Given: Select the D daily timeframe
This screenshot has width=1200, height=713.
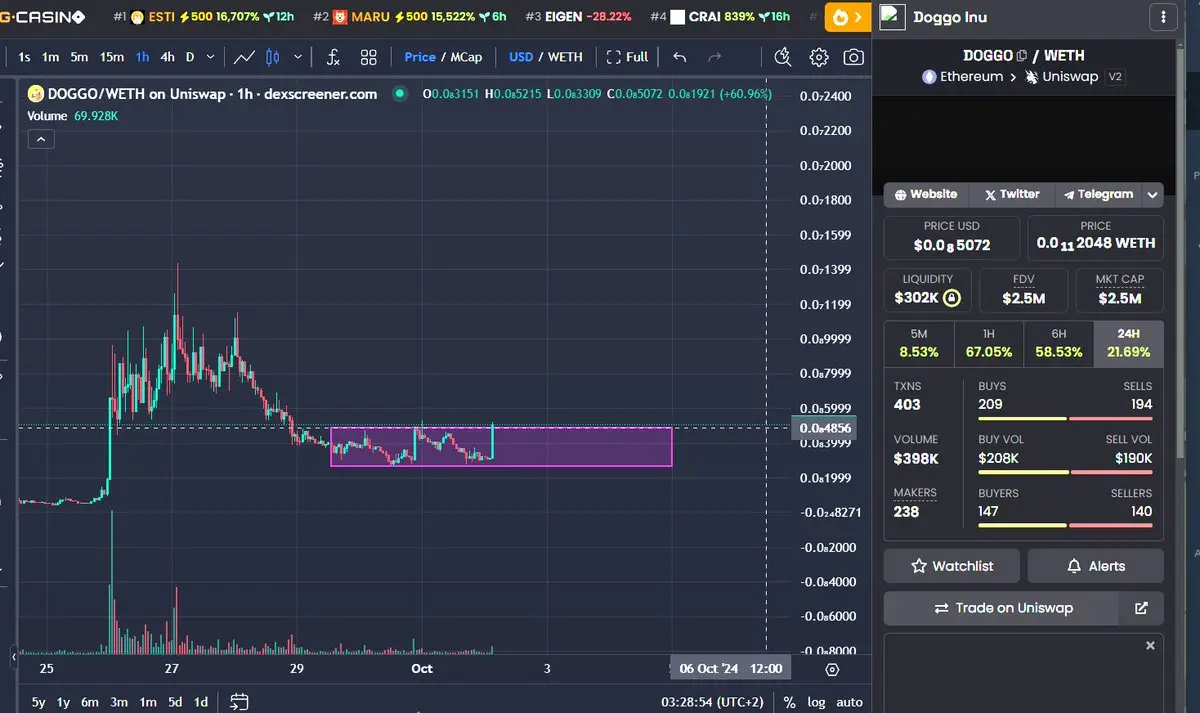Looking at the screenshot, I should click(x=190, y=57).
